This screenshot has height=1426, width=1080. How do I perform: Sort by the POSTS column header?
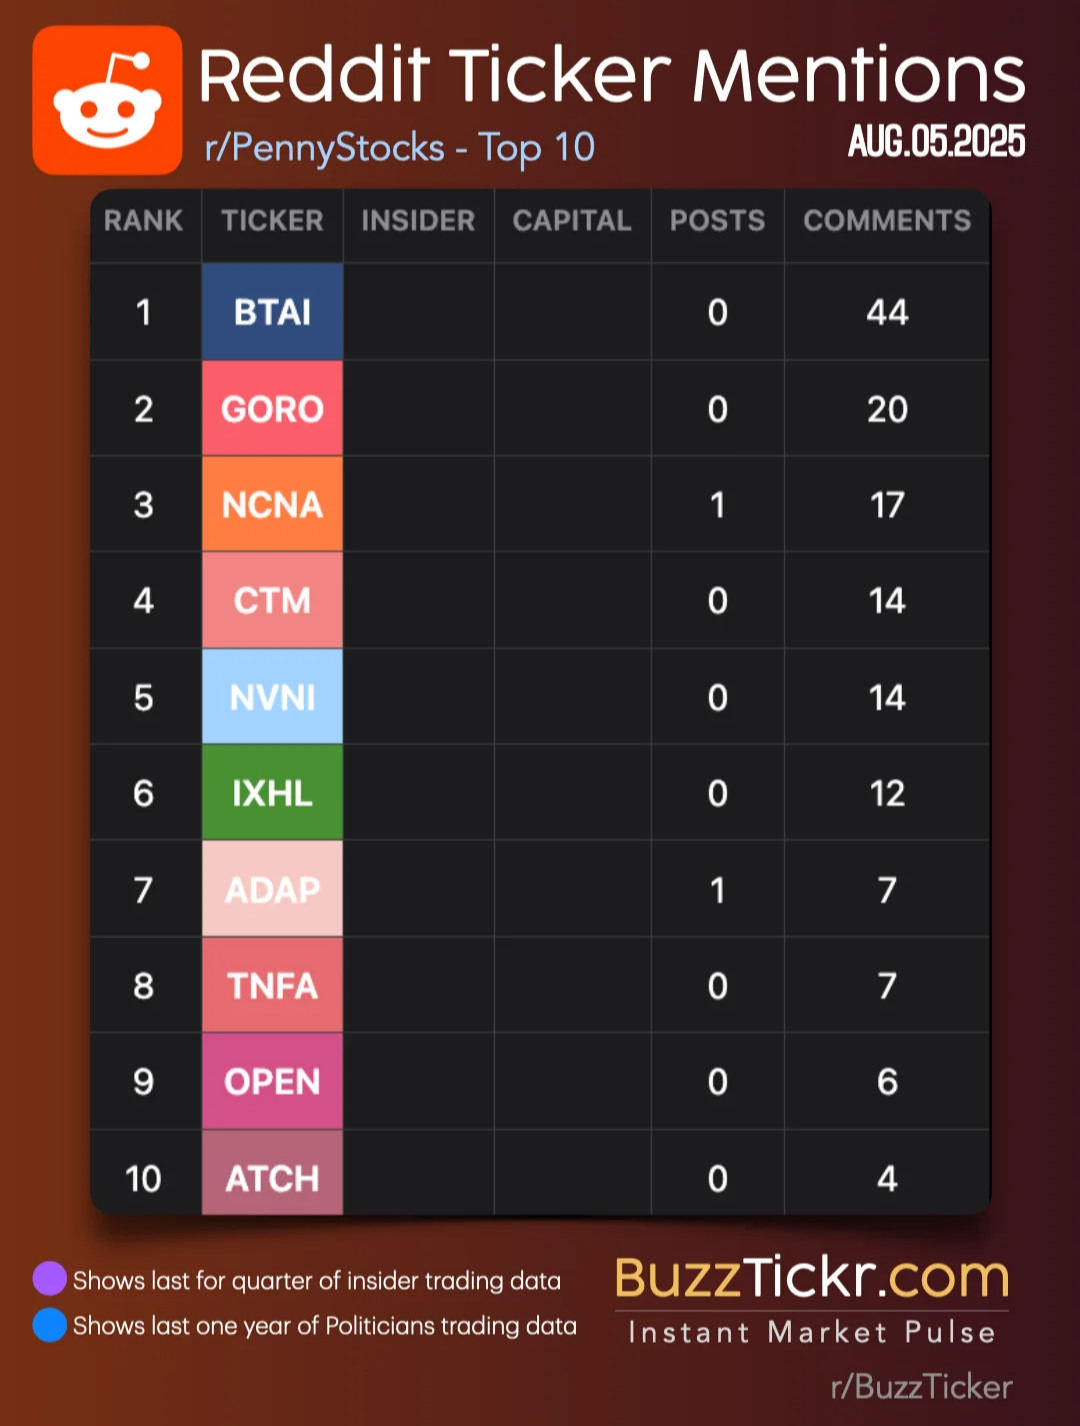pyautogui.click(x=717, y=220)
